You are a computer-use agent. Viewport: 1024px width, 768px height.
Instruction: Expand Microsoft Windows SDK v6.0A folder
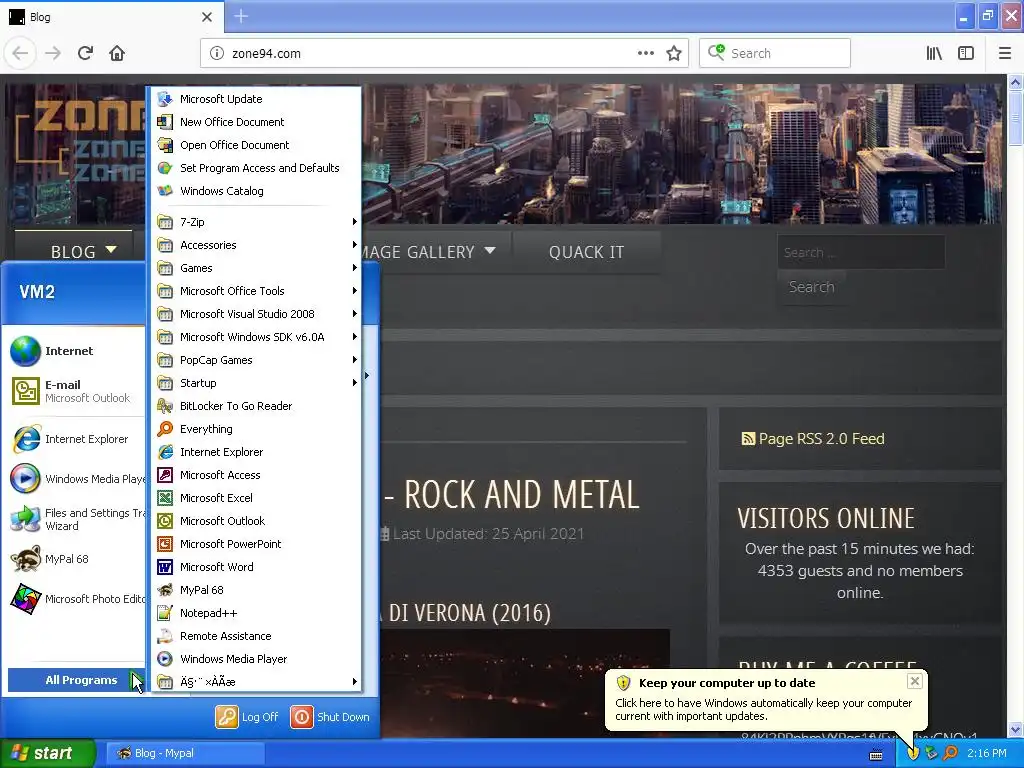coord(257,337)
